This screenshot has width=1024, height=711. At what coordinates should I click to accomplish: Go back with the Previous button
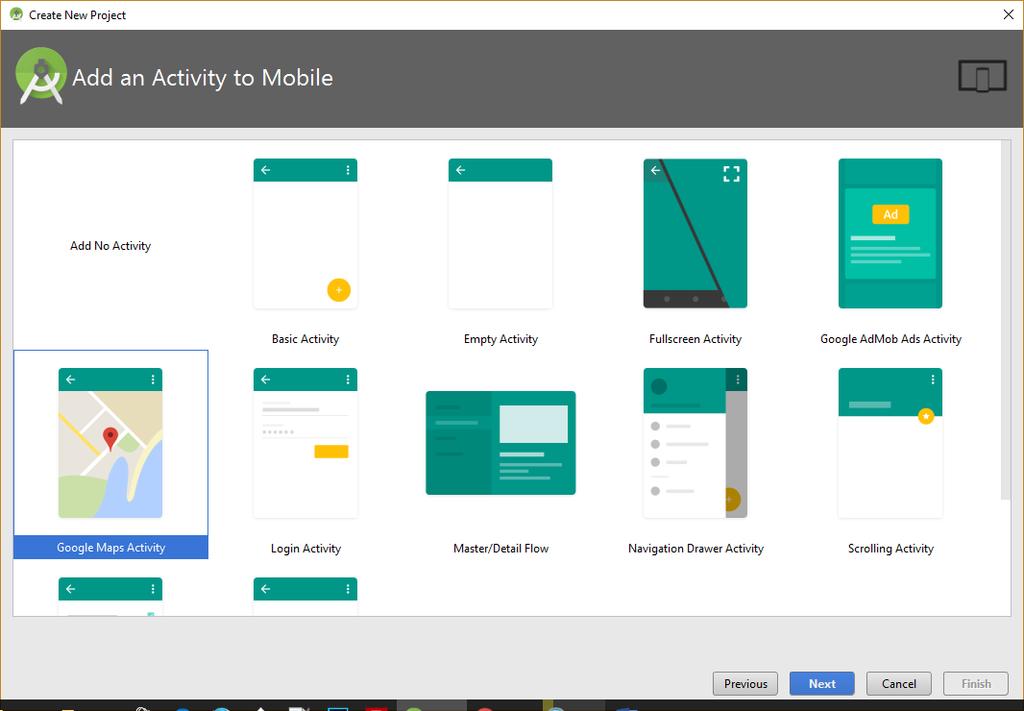coord(745,684)
